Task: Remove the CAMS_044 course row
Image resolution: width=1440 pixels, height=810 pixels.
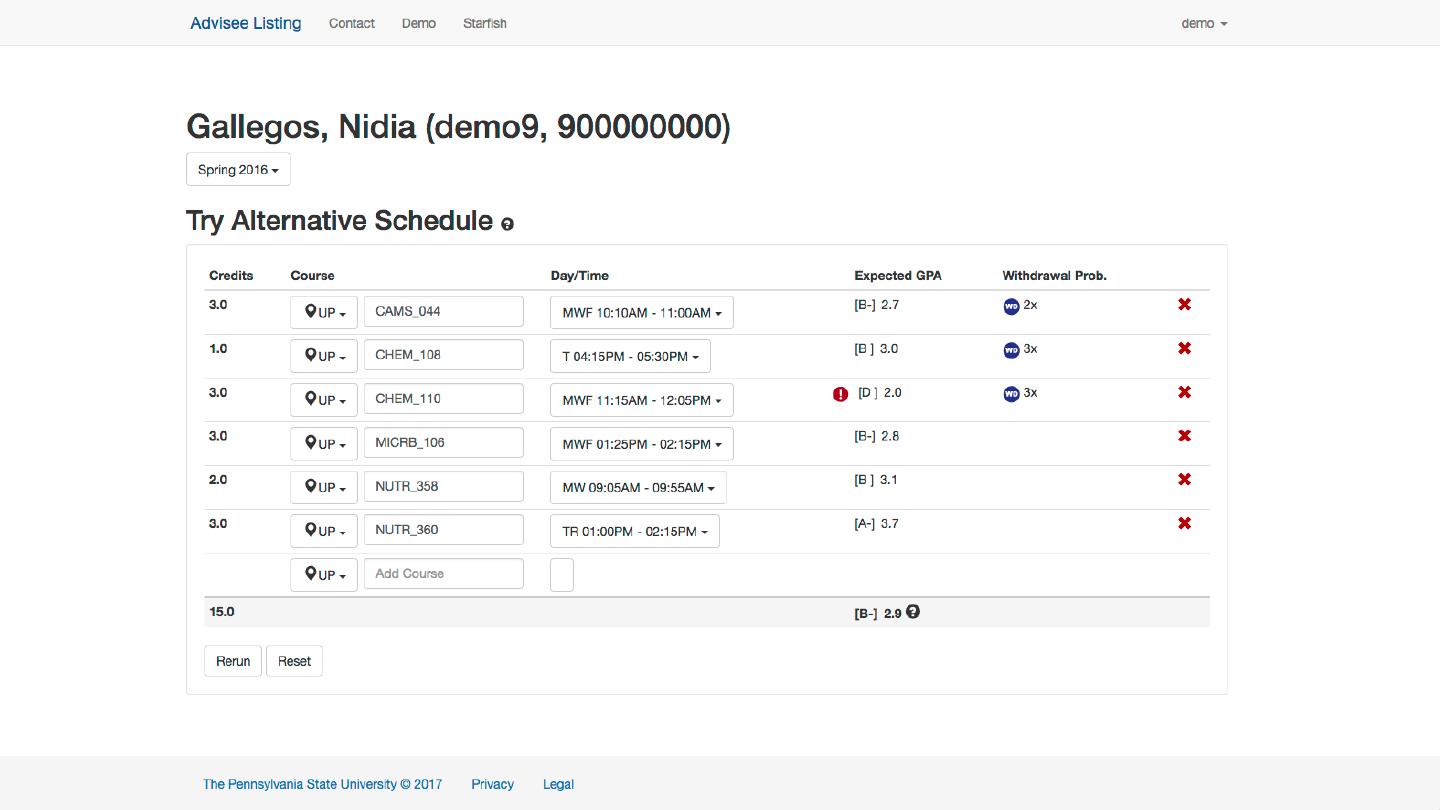Action: click(1184, 304)
